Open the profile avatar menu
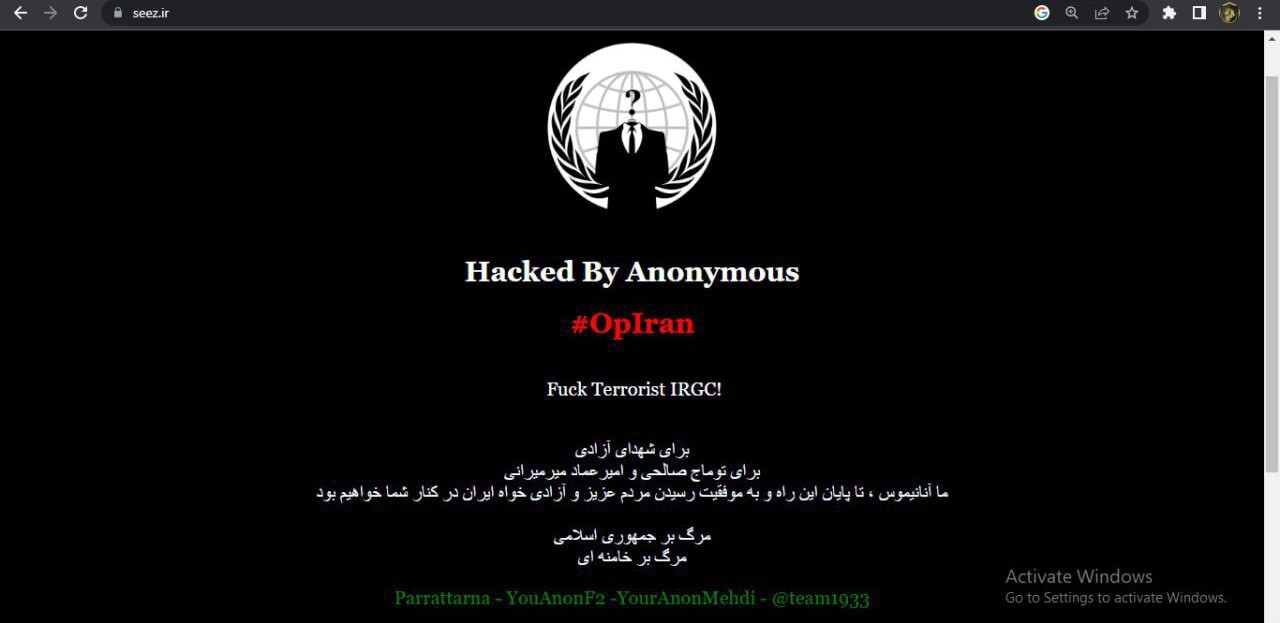This screenshot has height=623, width=1280. pos(1229,13)
